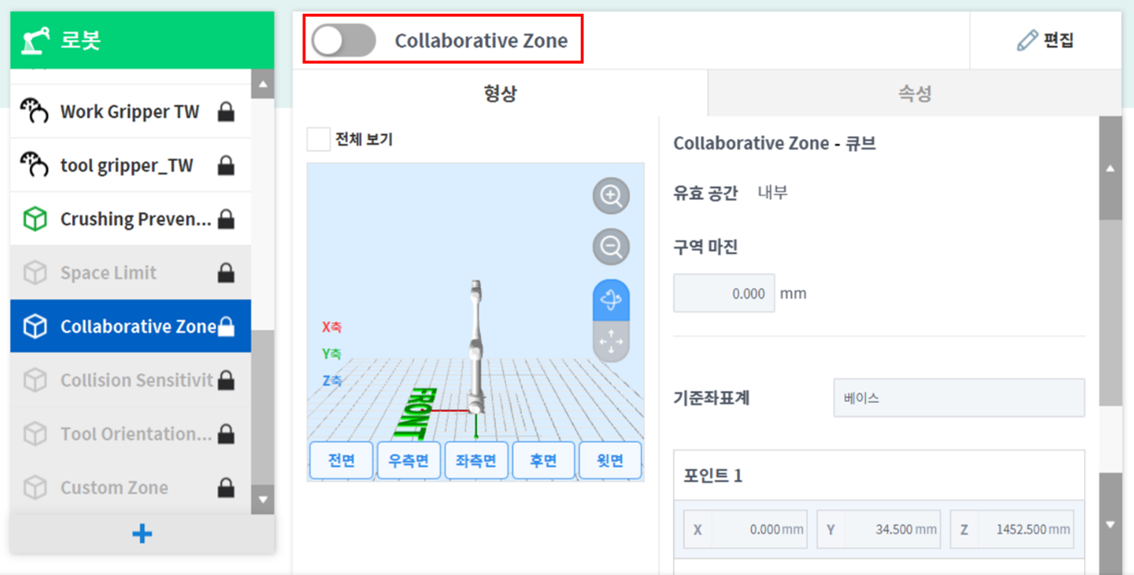Switch to the 형상 tab

point(500,94)
